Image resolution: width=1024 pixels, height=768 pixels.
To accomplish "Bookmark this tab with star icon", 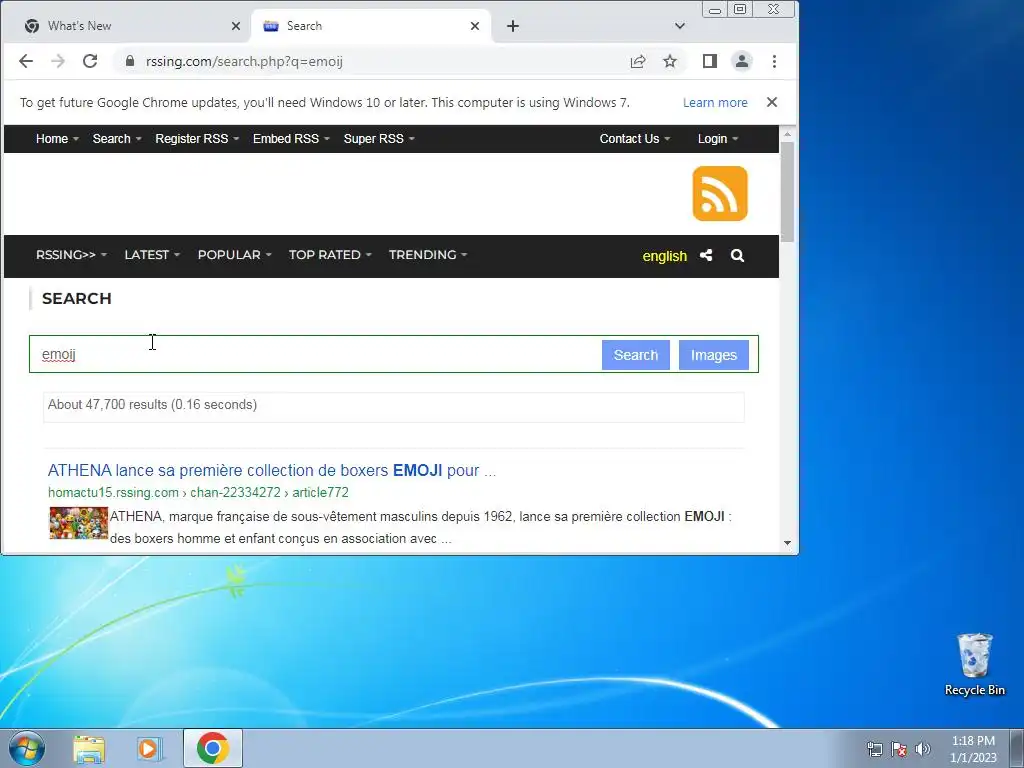I will [x=670, y=61].
